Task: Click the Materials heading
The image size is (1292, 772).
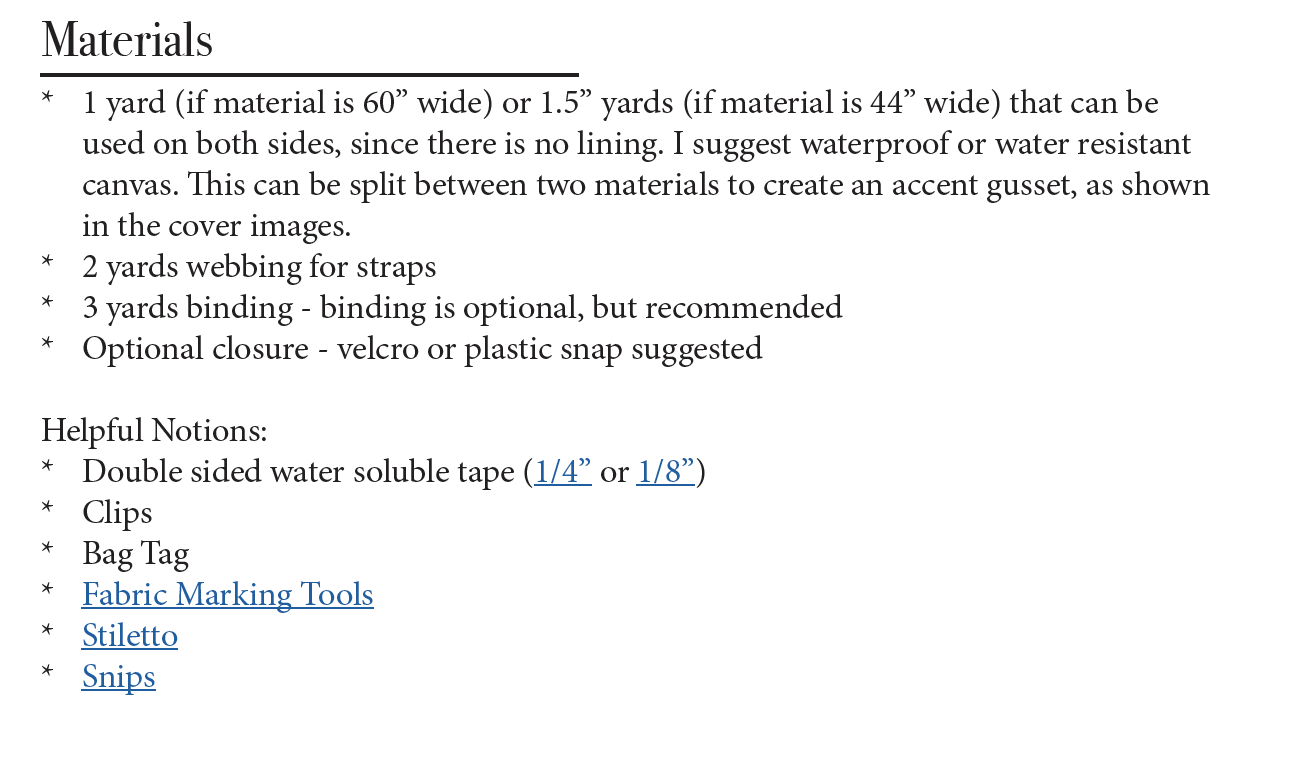Action: coord(127,41)
